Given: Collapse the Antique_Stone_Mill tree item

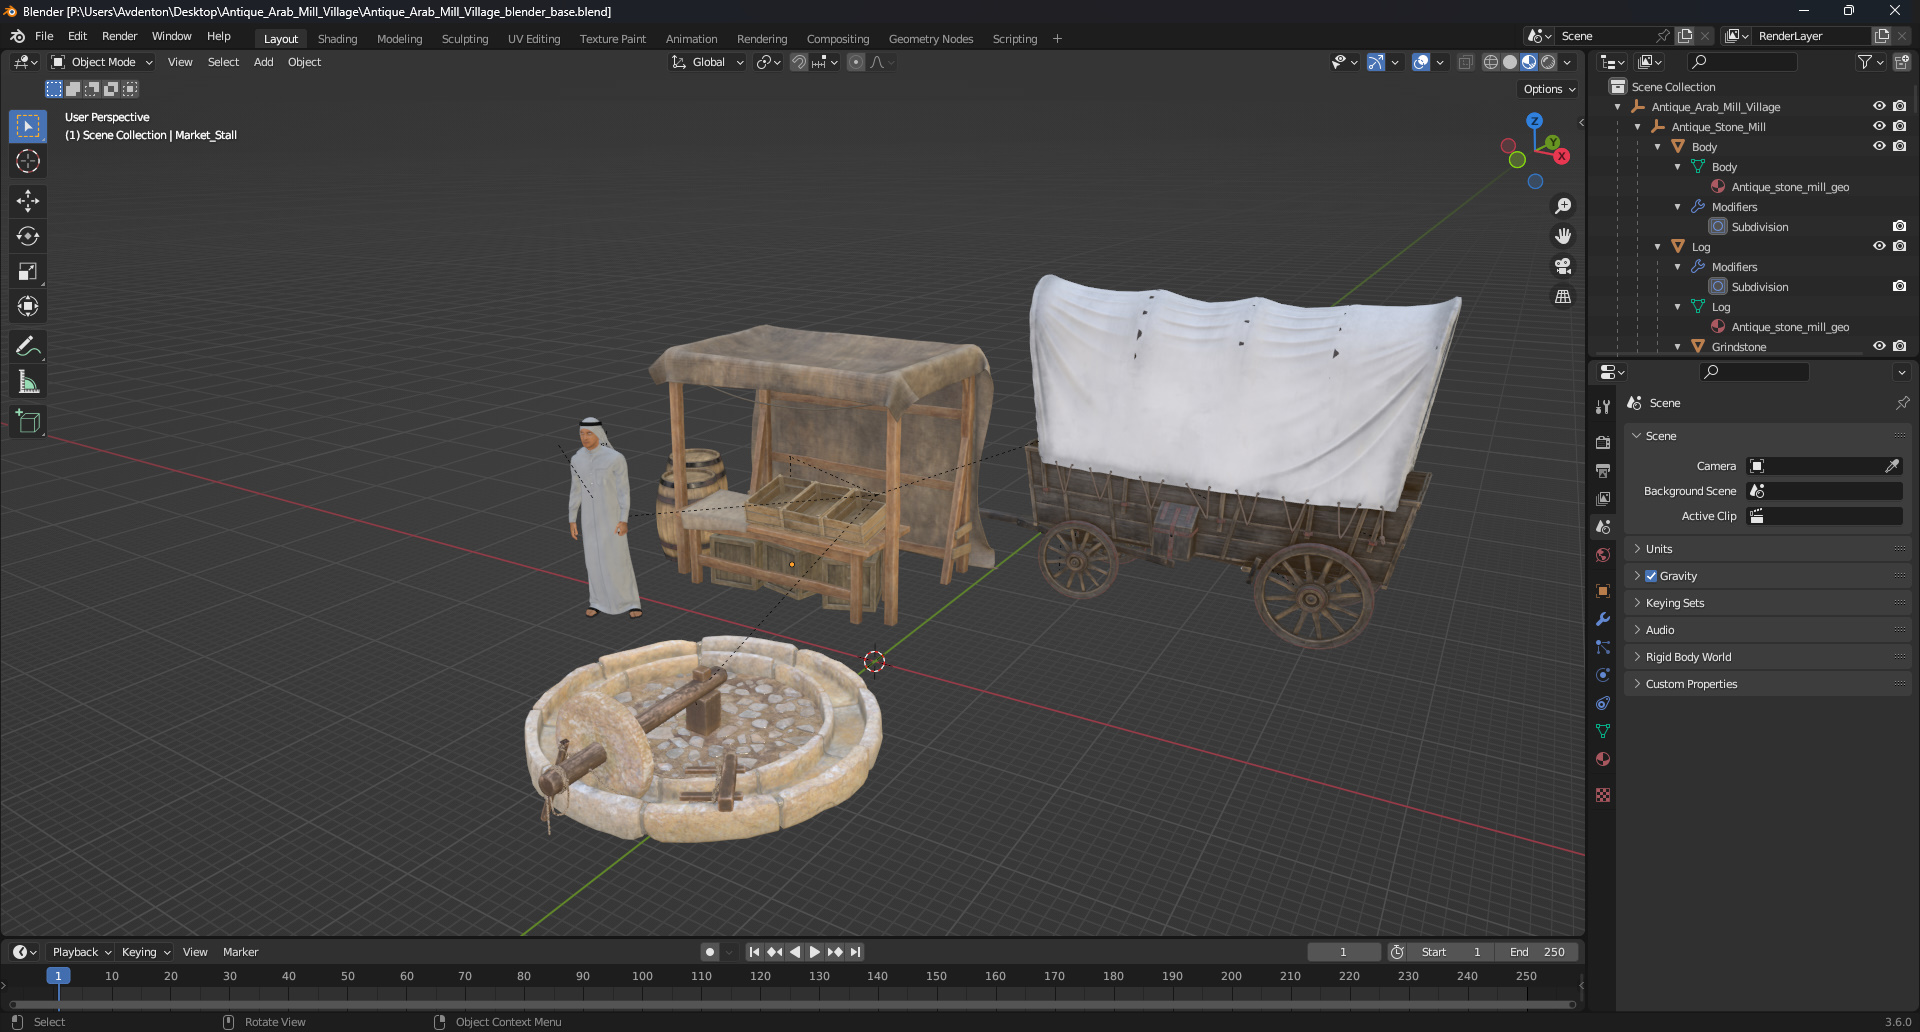Looking at the screenshot, I should (1637, 127).
